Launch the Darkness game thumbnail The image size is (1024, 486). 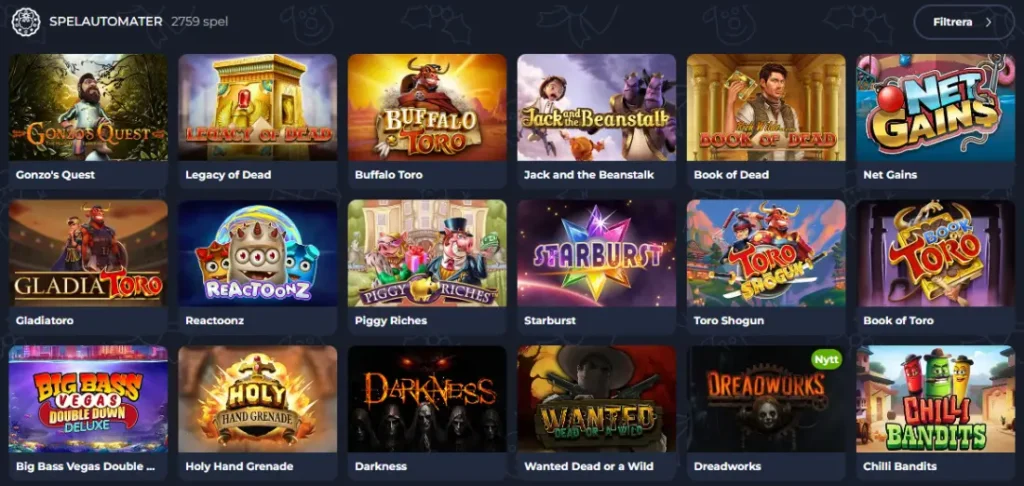point(427,399)
